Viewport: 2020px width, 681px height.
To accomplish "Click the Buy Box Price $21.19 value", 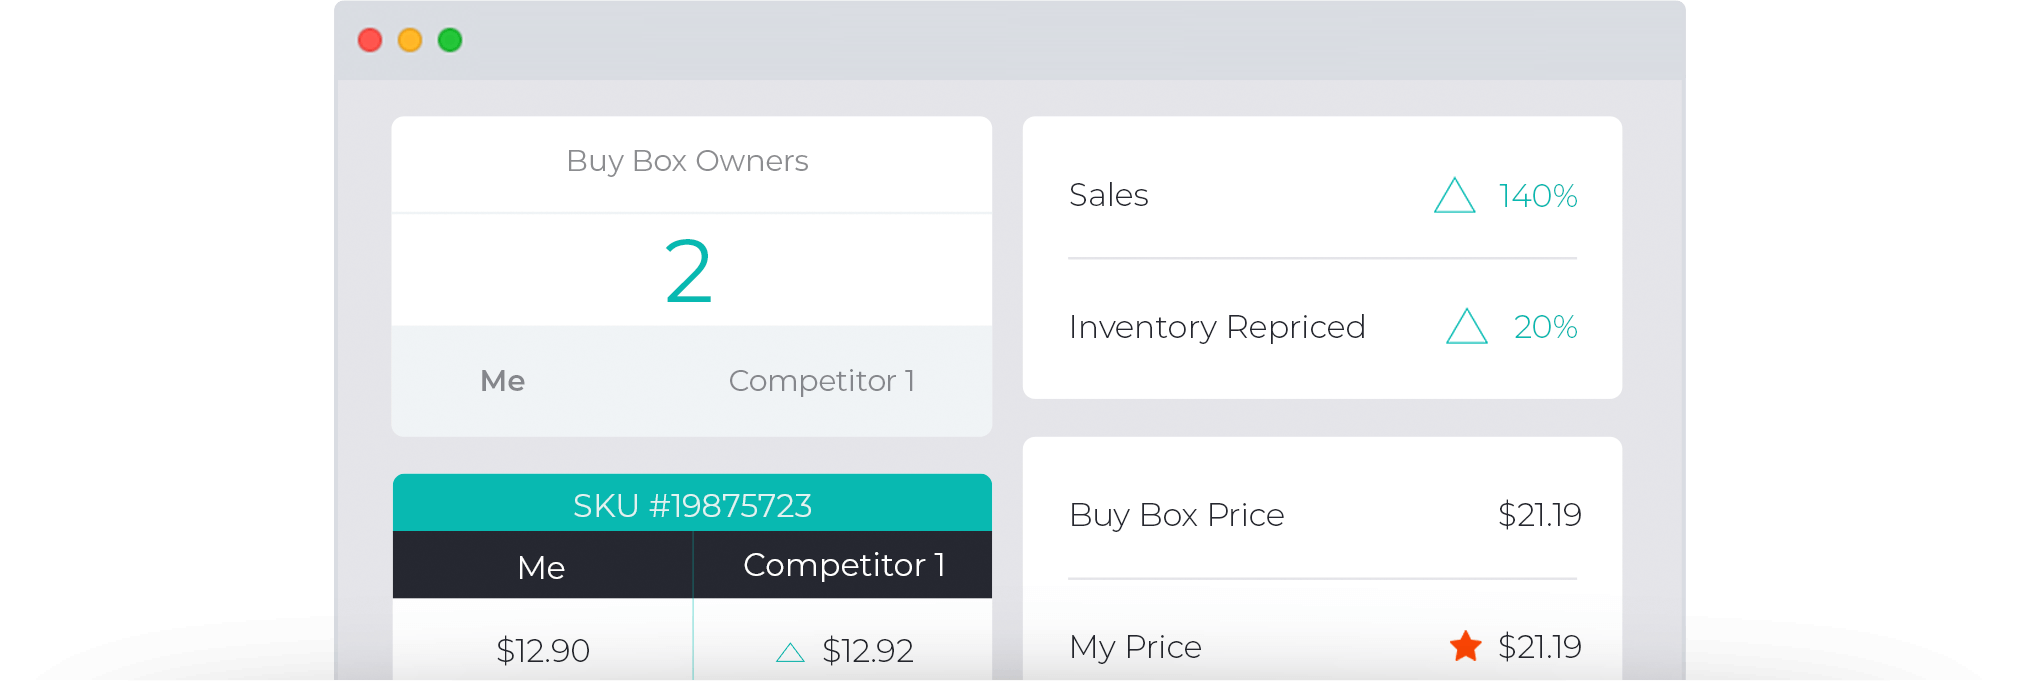I will [1540, 515].
